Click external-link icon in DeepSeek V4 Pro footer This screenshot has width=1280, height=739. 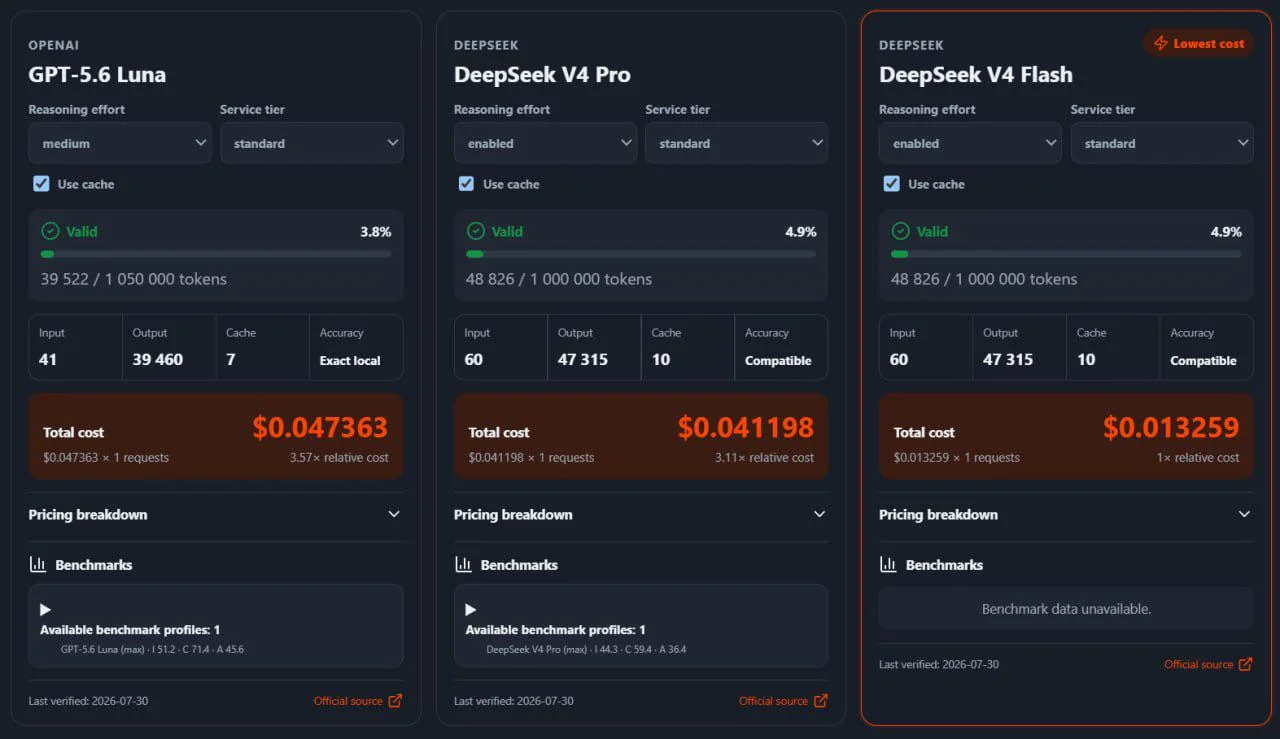[x=820, y=701]
